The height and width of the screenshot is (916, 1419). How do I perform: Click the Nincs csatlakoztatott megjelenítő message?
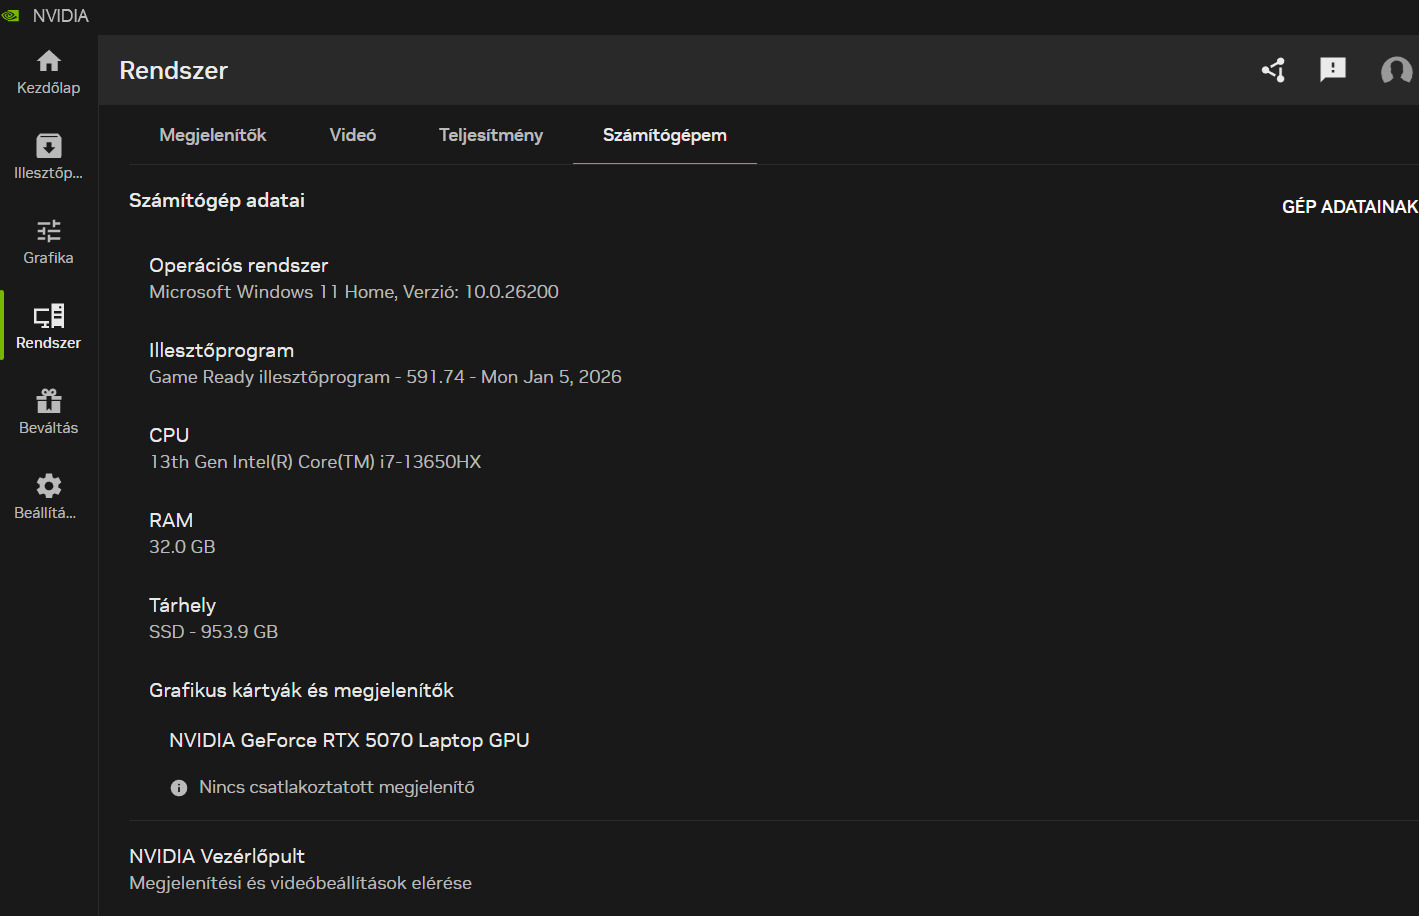click(x=337, y=788)
